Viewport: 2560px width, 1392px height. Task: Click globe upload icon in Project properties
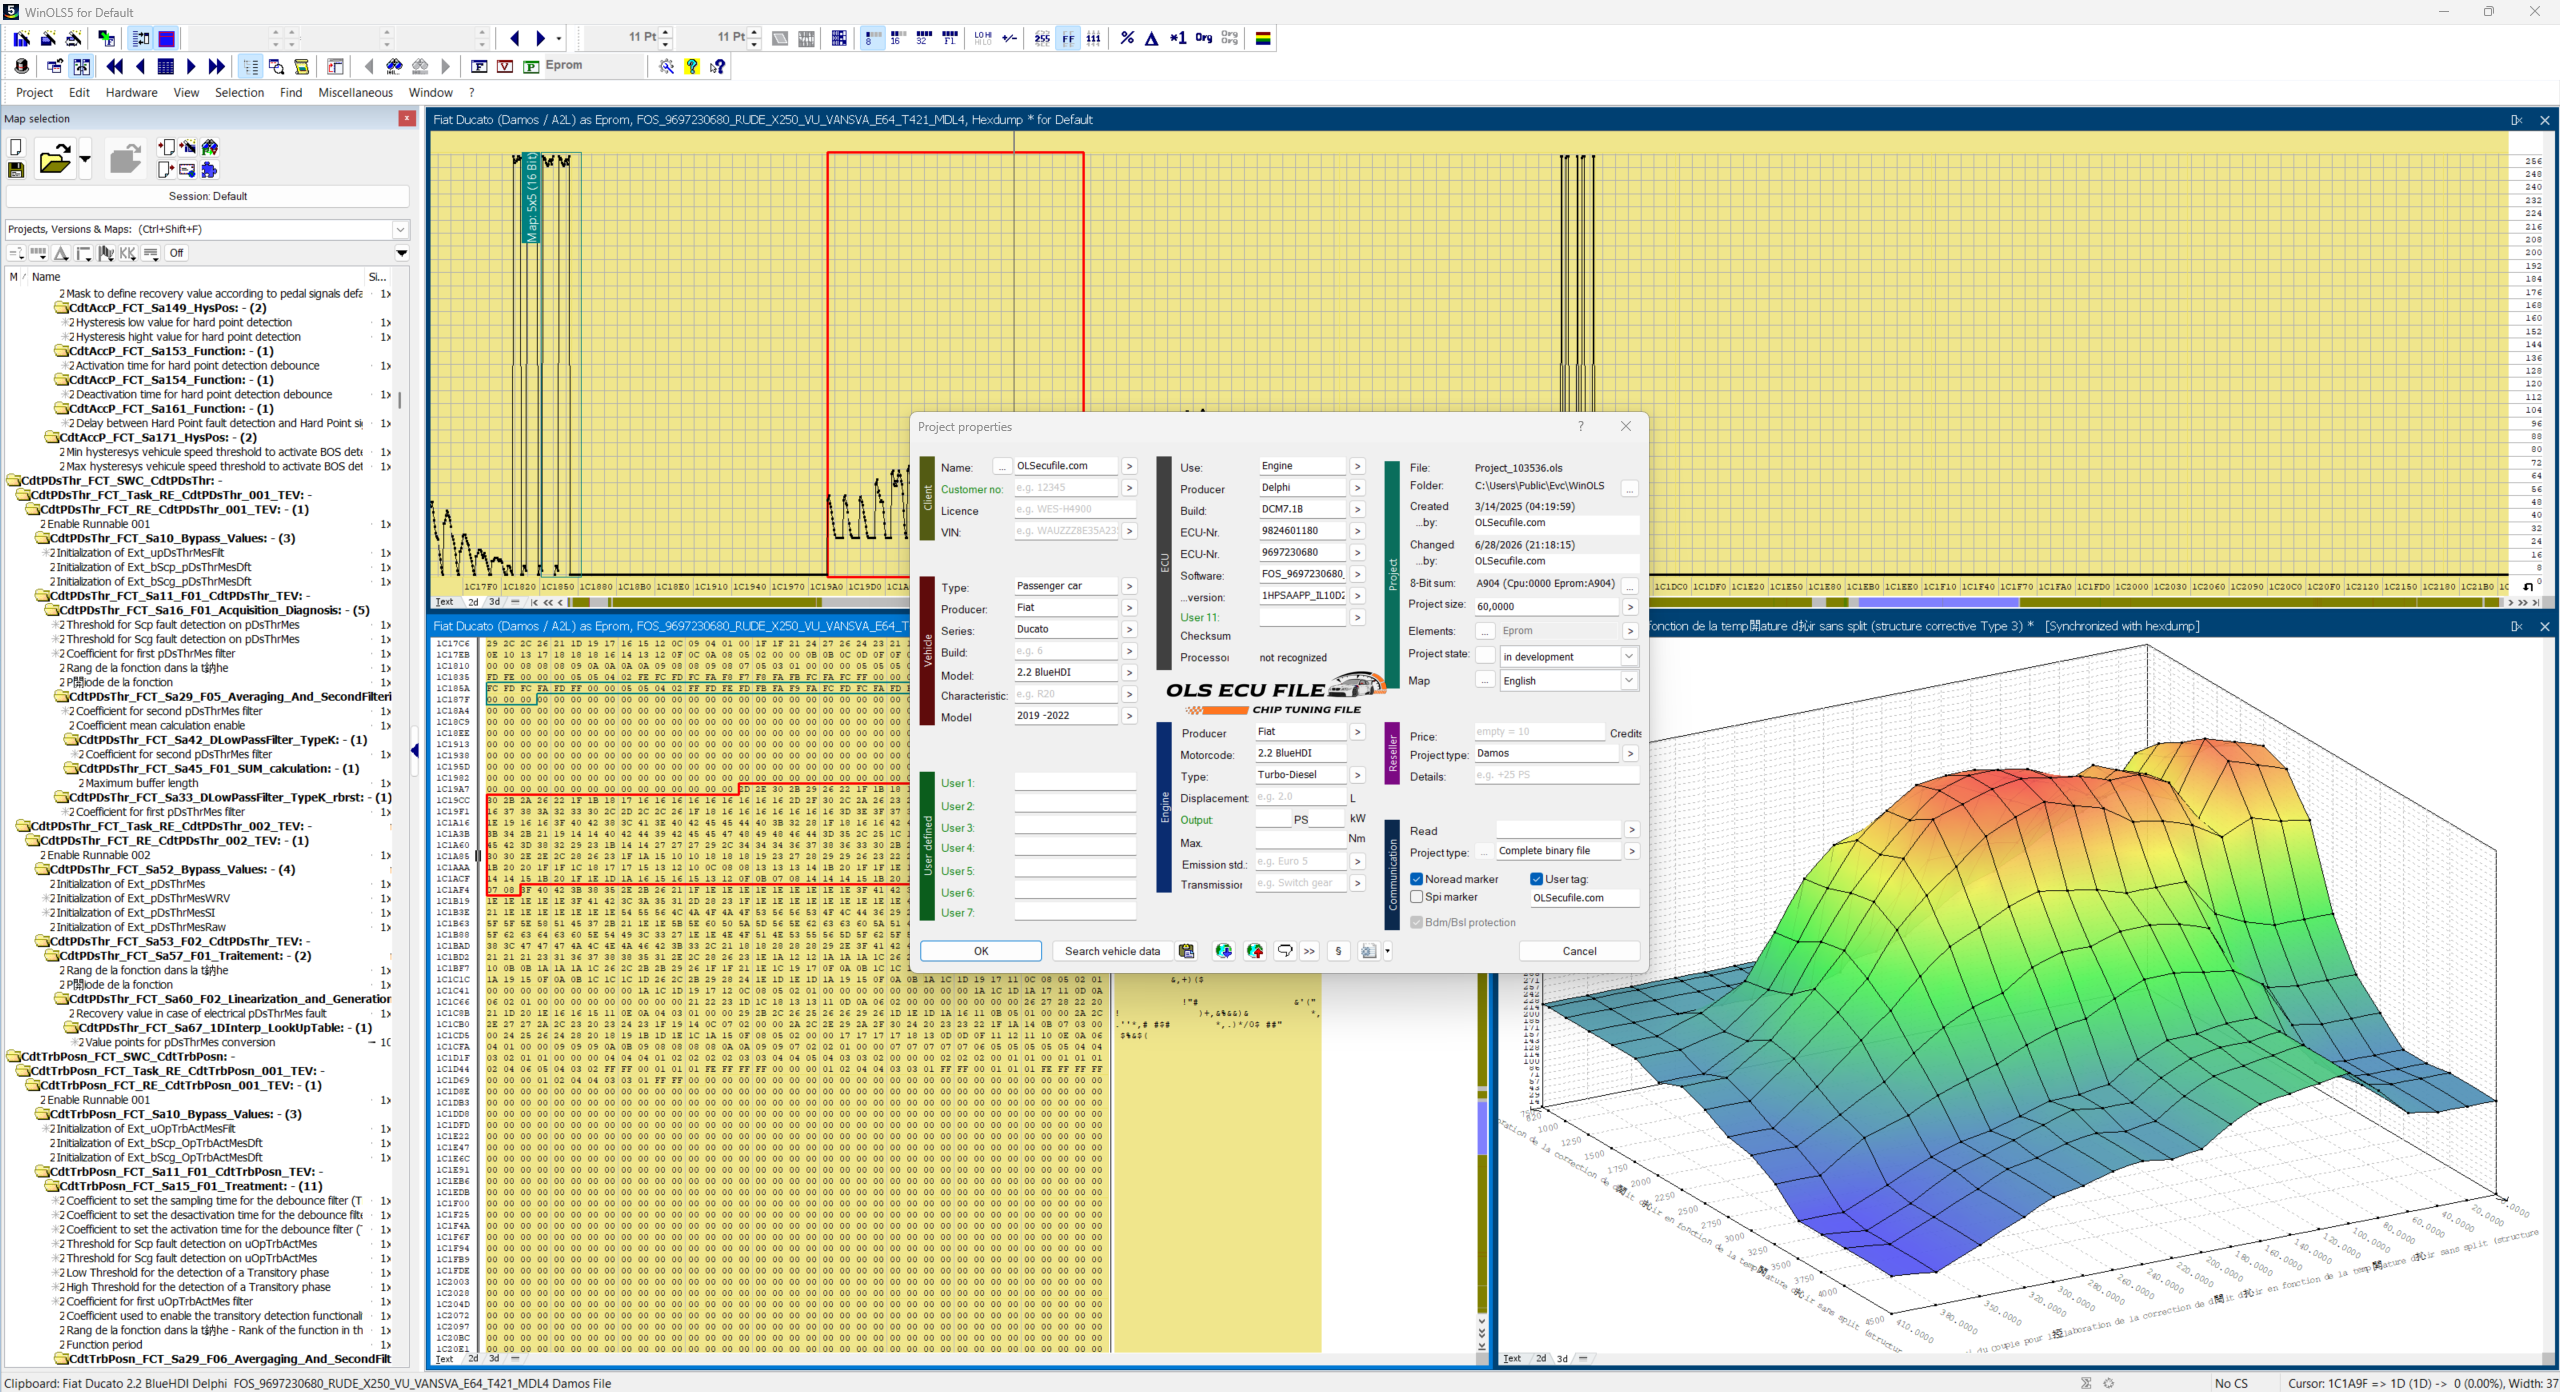[x=1255, y=951]
